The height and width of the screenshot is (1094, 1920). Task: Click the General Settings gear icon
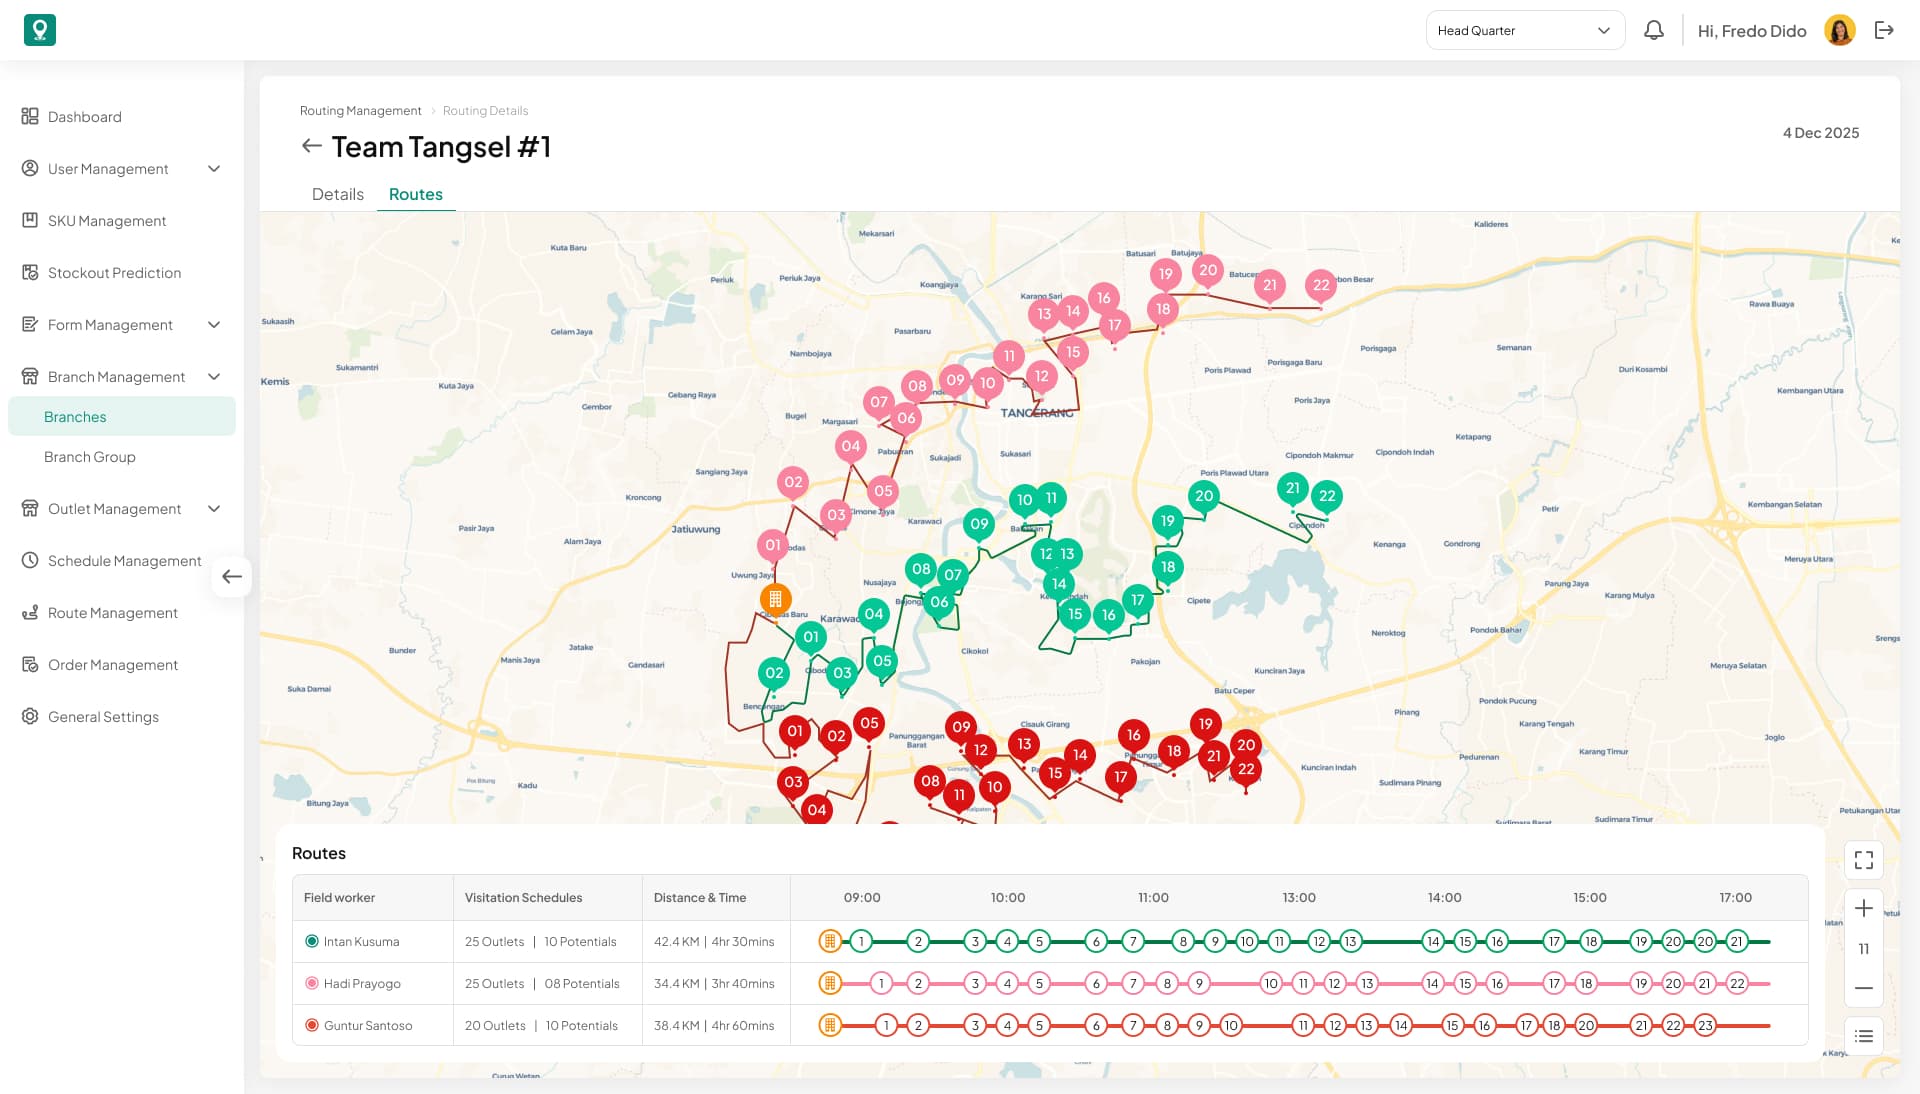click(x=30, y=716)
